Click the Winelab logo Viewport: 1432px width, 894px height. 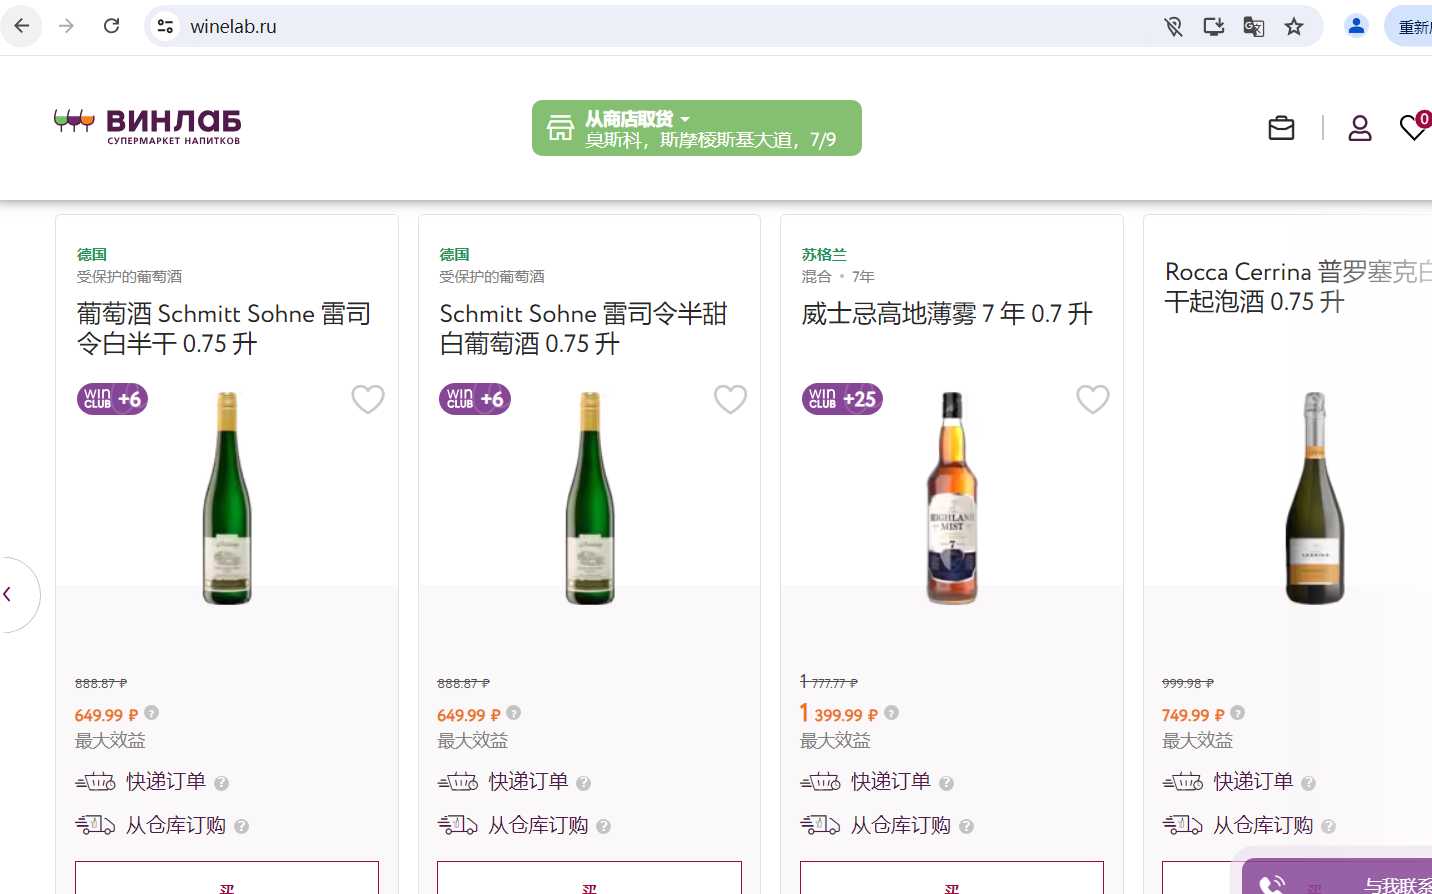coord(148,127)
